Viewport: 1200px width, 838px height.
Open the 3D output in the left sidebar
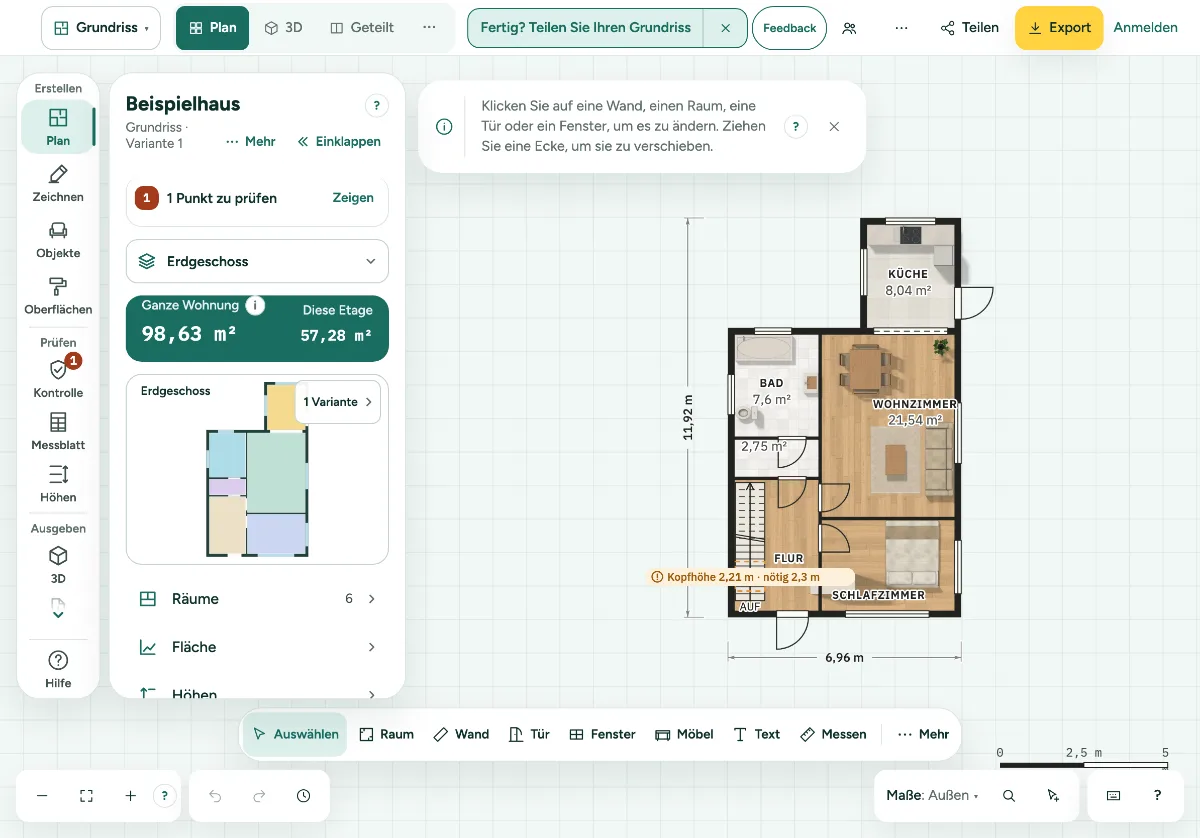click(x=58, y=564)
